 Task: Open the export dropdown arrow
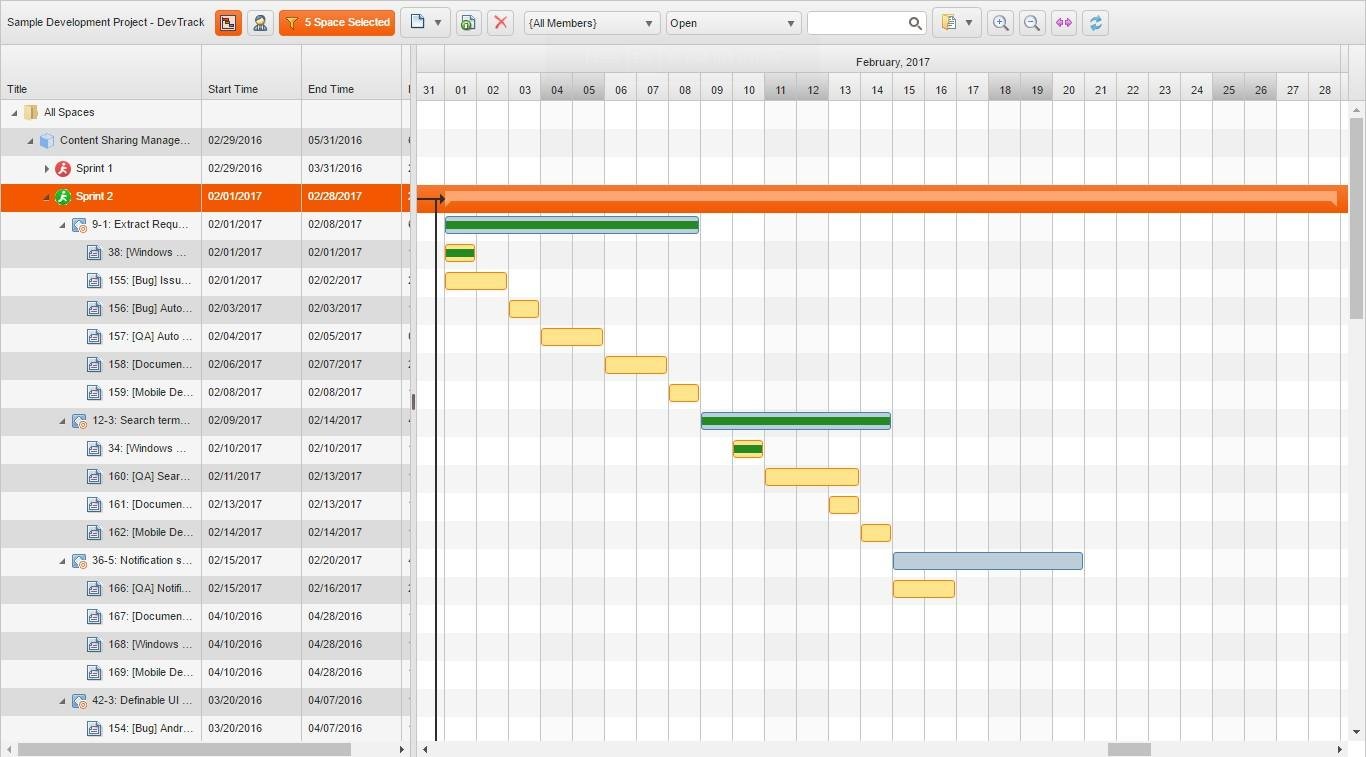click(969, 23)
